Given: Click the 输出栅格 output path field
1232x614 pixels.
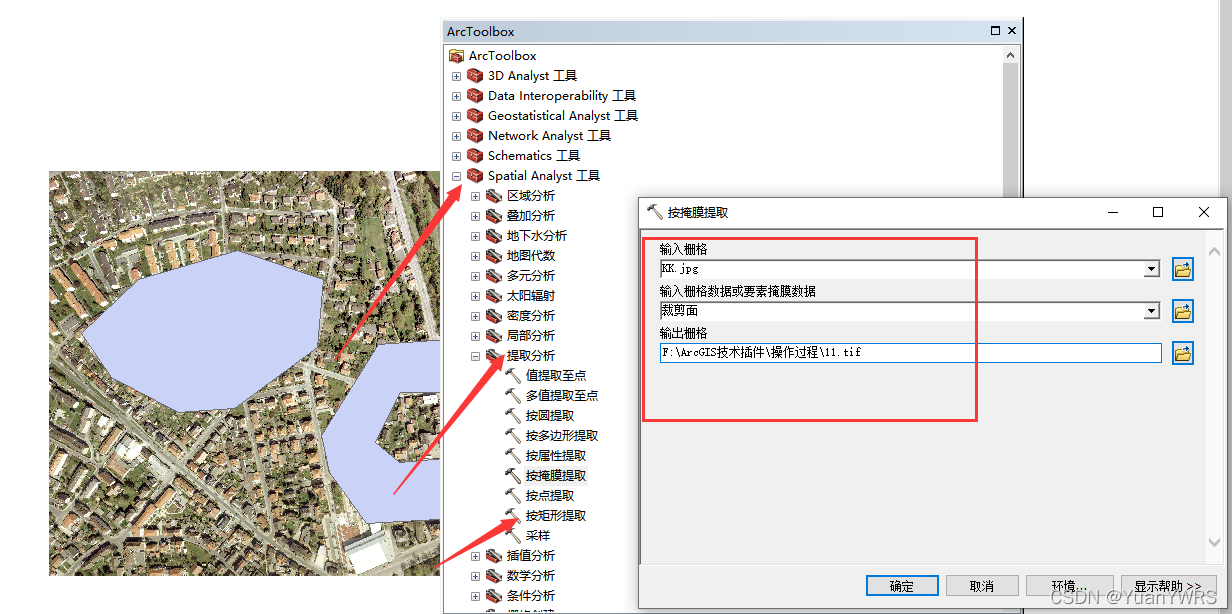Looking at the screenshot, I should (911, 353).
